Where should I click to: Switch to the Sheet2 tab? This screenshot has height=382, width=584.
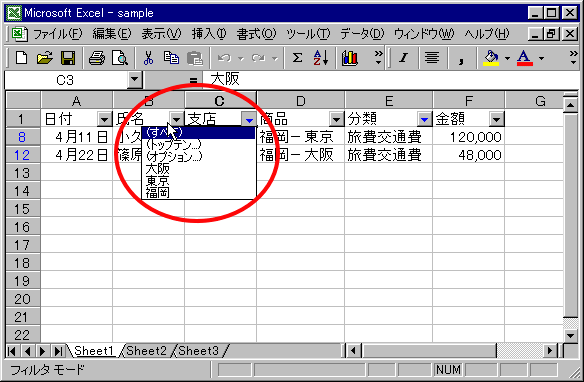click(x=146, y=351)
